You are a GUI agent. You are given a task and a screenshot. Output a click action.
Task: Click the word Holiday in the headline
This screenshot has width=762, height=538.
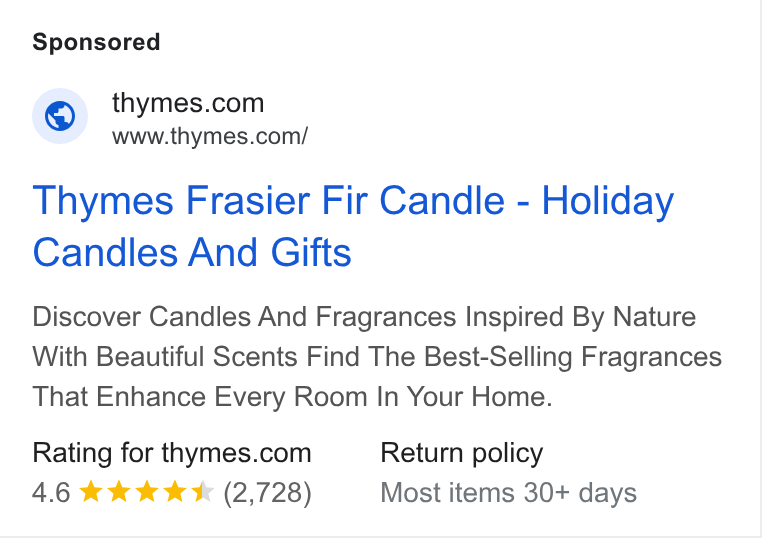608,201
